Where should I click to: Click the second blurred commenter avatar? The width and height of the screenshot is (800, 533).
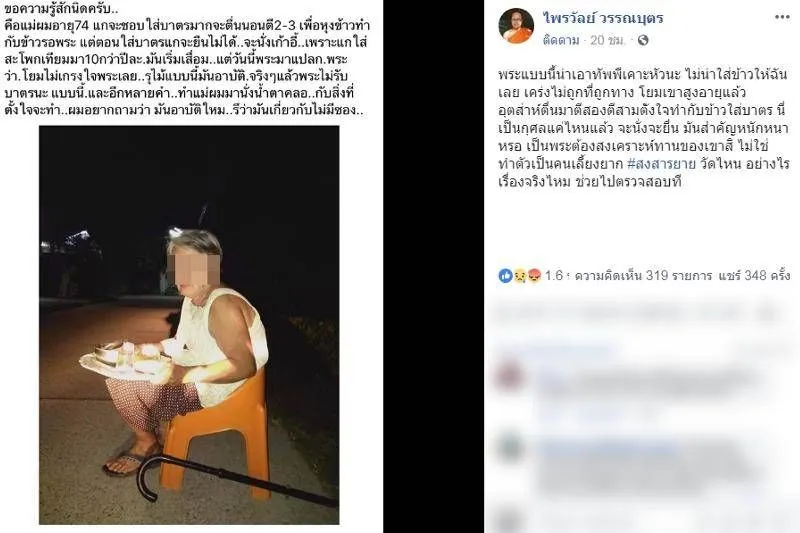(509, 449)
